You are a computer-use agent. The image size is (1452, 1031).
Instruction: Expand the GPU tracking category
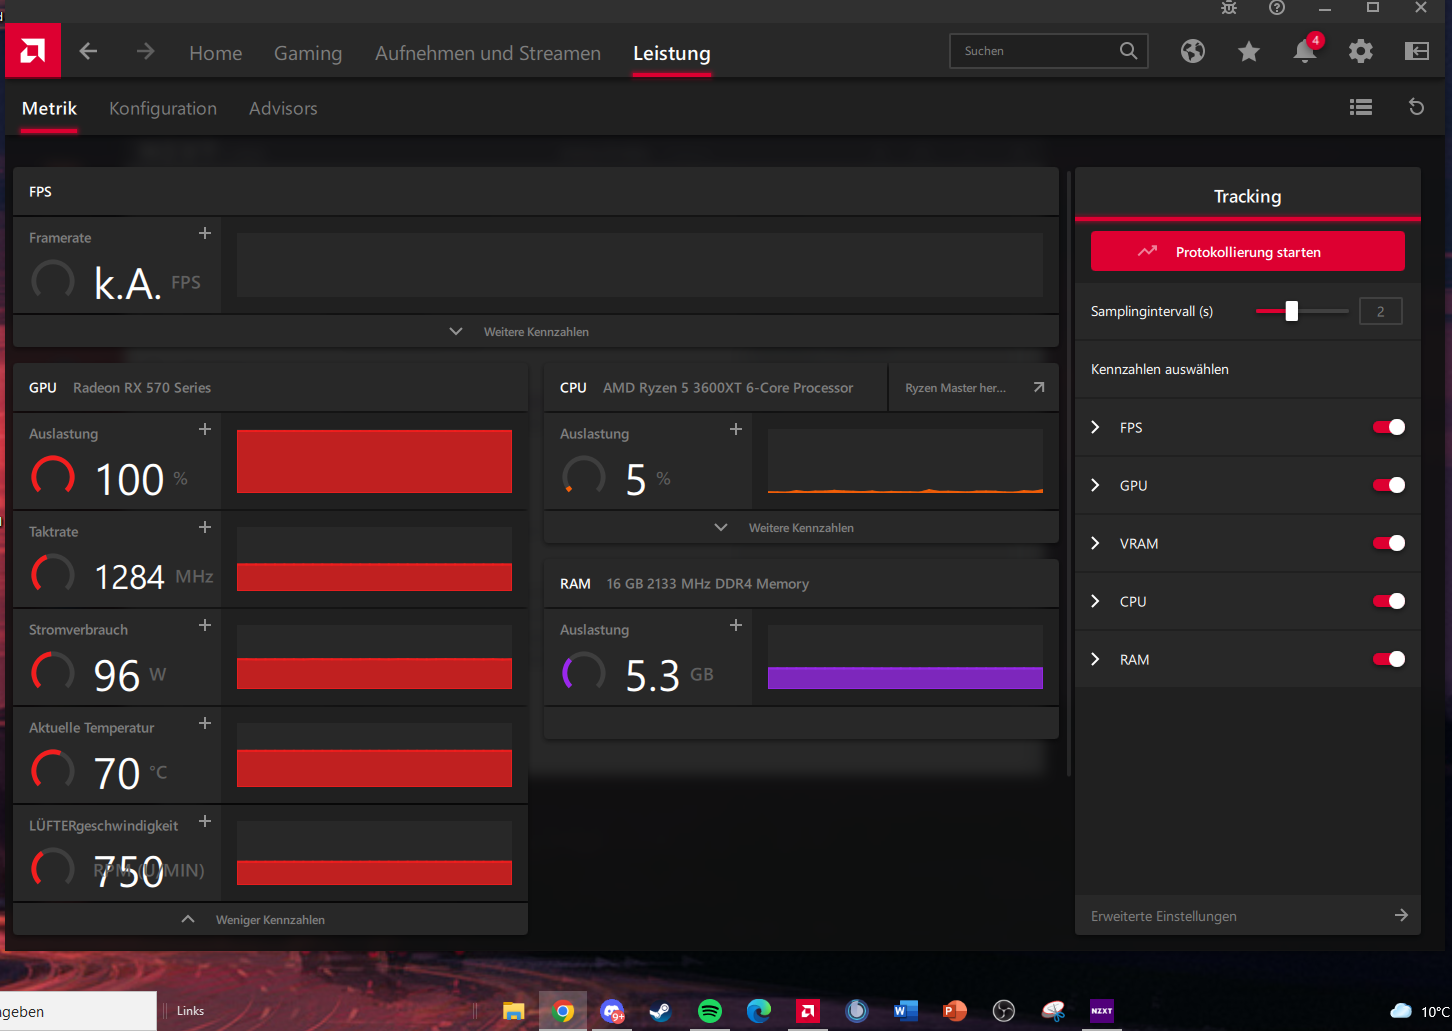1095,485
